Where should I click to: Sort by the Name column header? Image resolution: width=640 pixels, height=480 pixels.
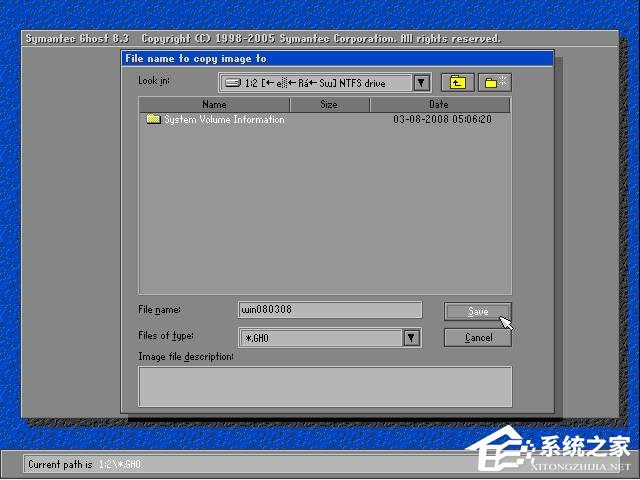pyautogui.click(x=214, y=104)
